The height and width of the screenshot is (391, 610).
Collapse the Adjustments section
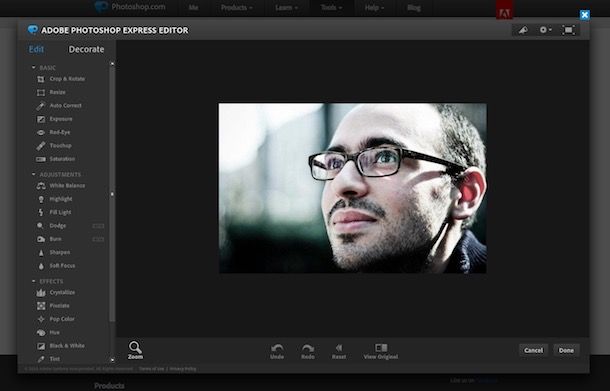[33, 174]
